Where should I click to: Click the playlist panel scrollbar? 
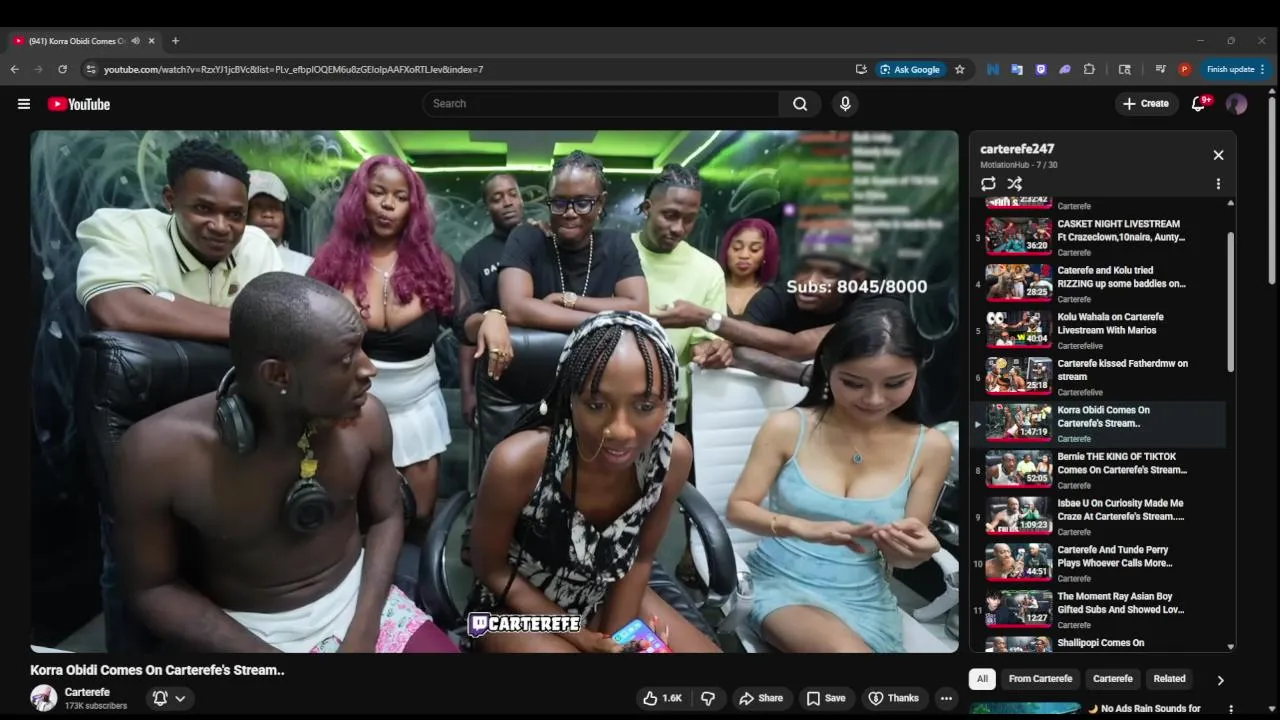(x=1230, y=302)
